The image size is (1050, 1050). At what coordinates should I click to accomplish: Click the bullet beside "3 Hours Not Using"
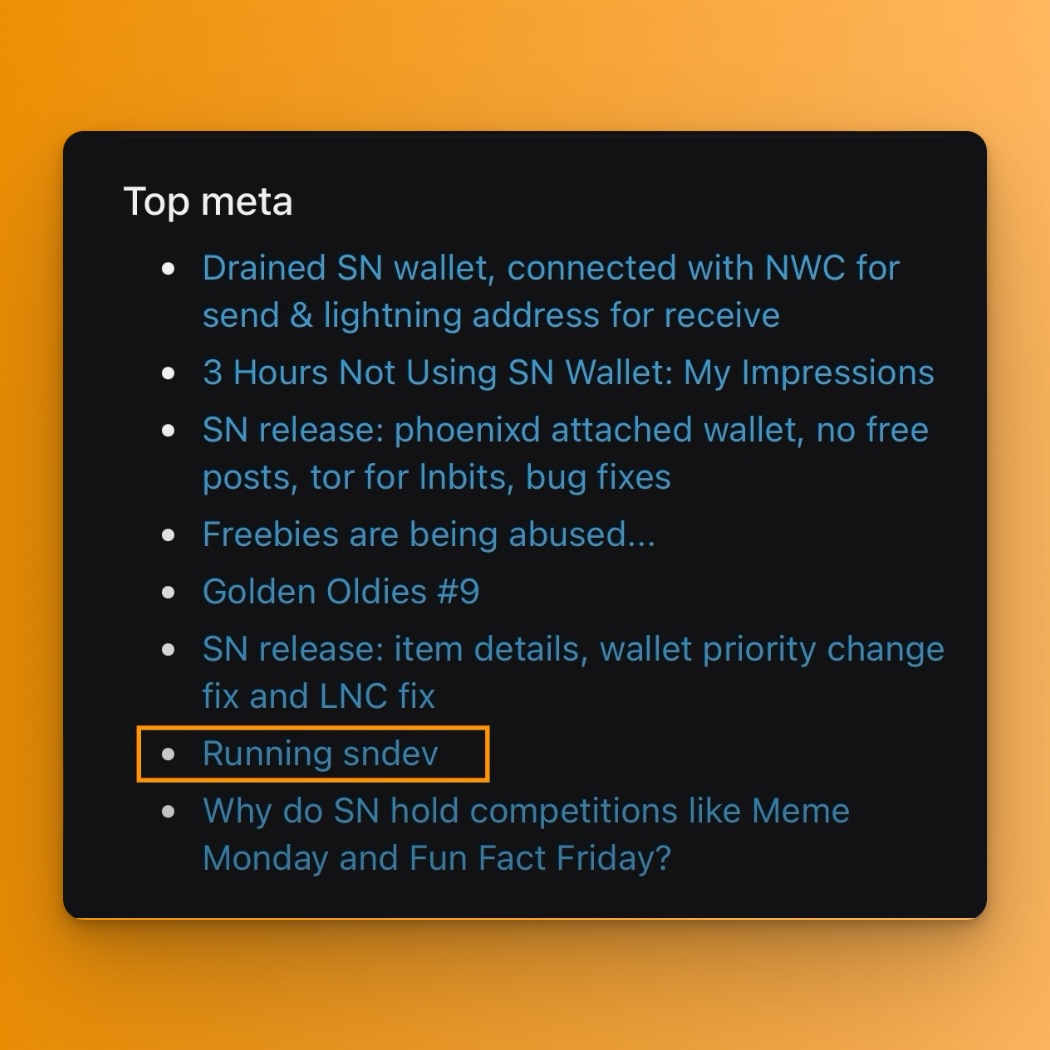pyautogui.click(x=168, y=373)
